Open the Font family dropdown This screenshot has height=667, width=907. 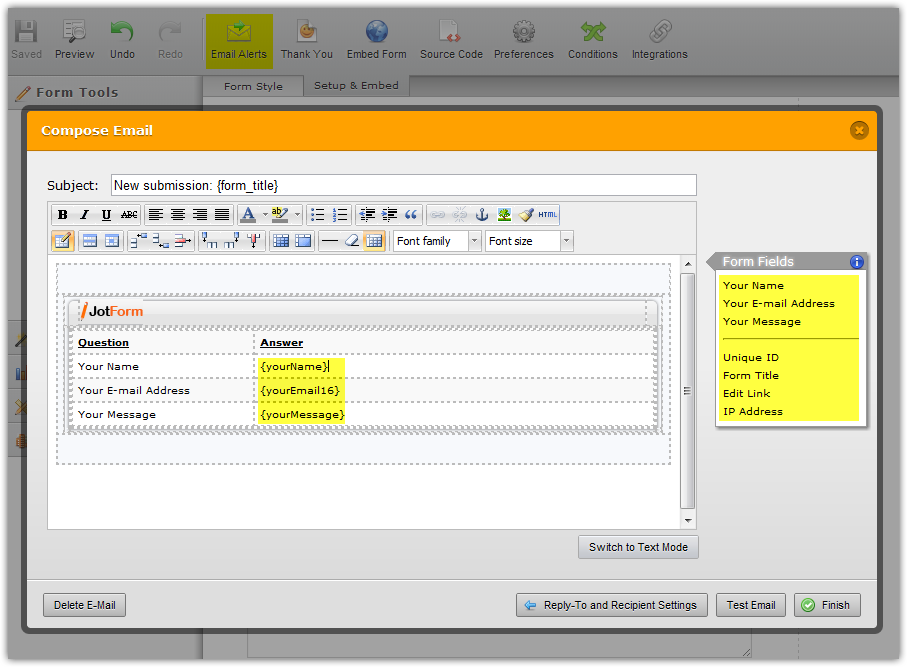(436, 241)
